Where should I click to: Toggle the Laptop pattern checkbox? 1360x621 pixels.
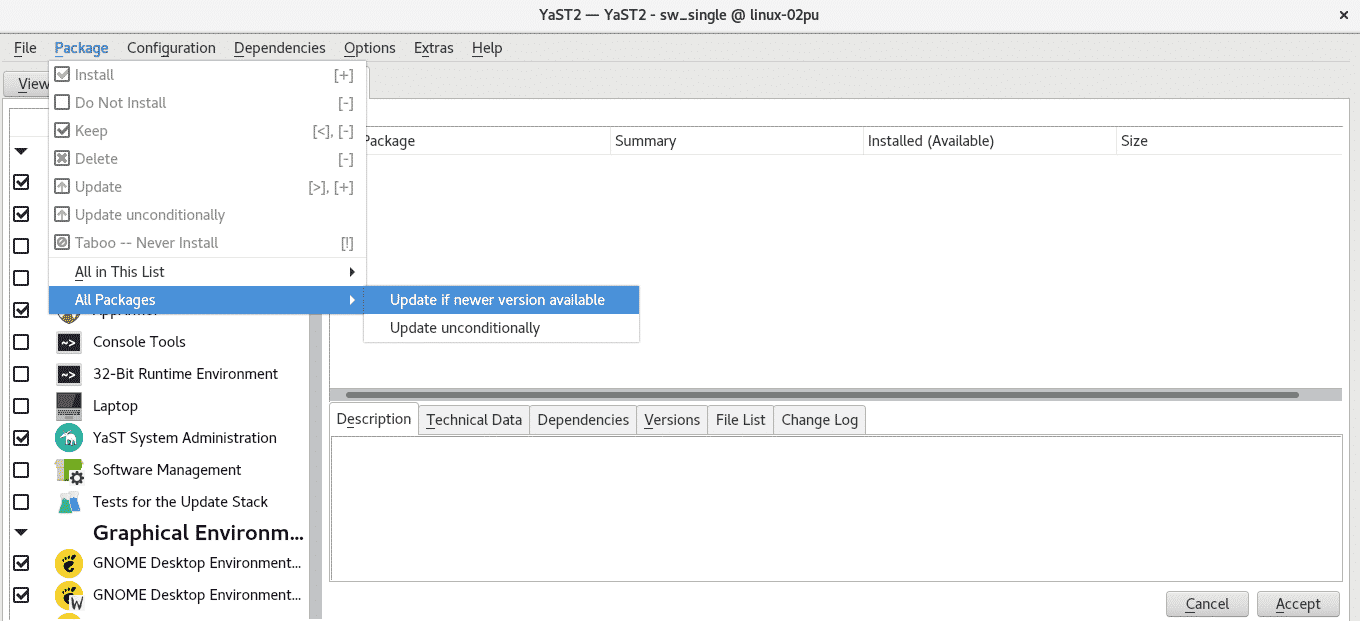tap(21, 406)
